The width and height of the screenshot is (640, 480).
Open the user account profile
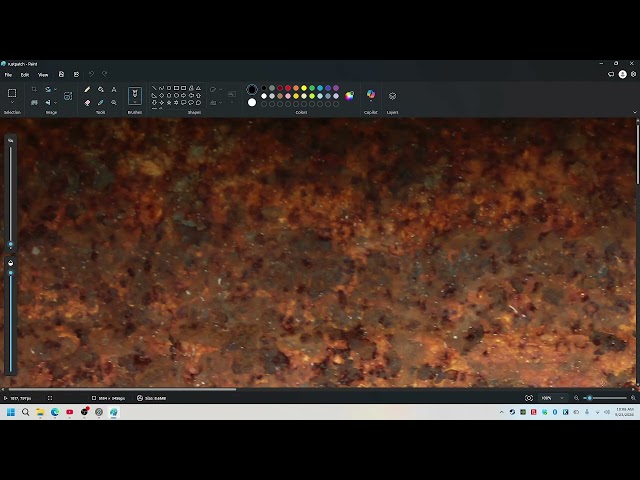point(622,74)
